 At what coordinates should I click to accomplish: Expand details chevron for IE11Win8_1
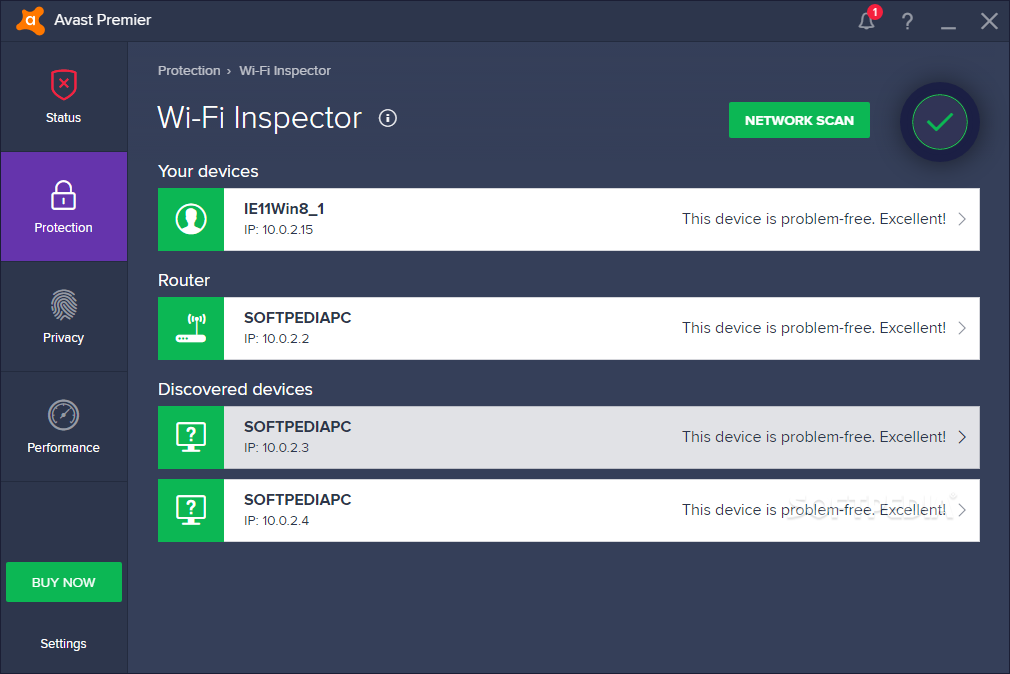(x=962, y=219)
